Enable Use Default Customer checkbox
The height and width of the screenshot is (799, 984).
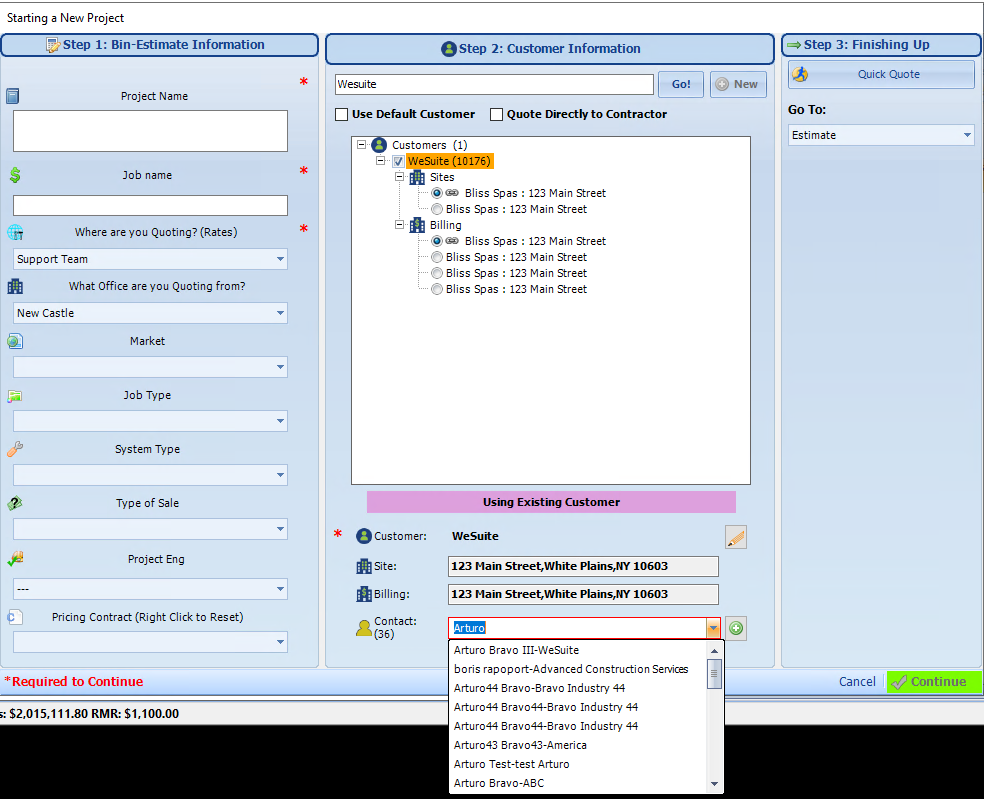pyautogui.click(x=341, y=114)
